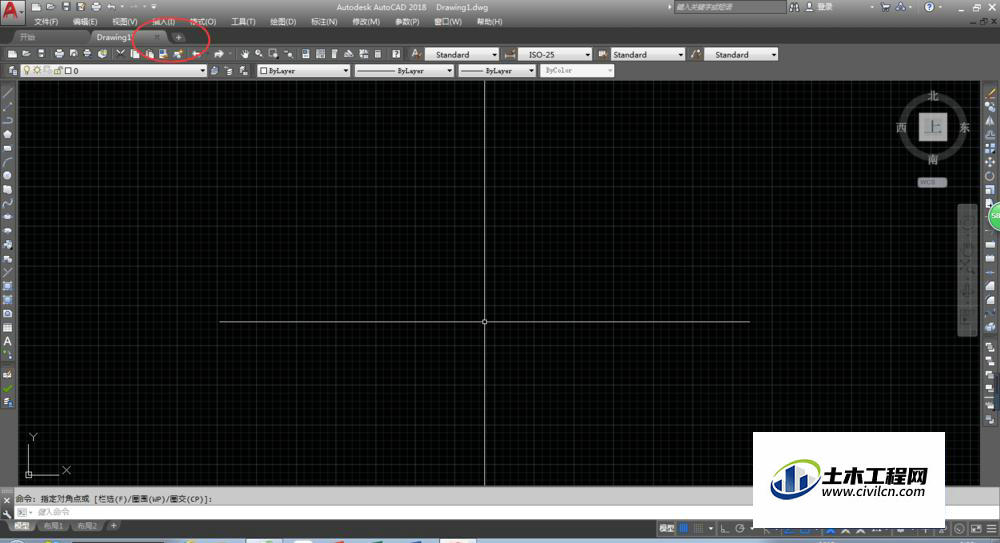Click the Cut scissors icon

point(120,54)
